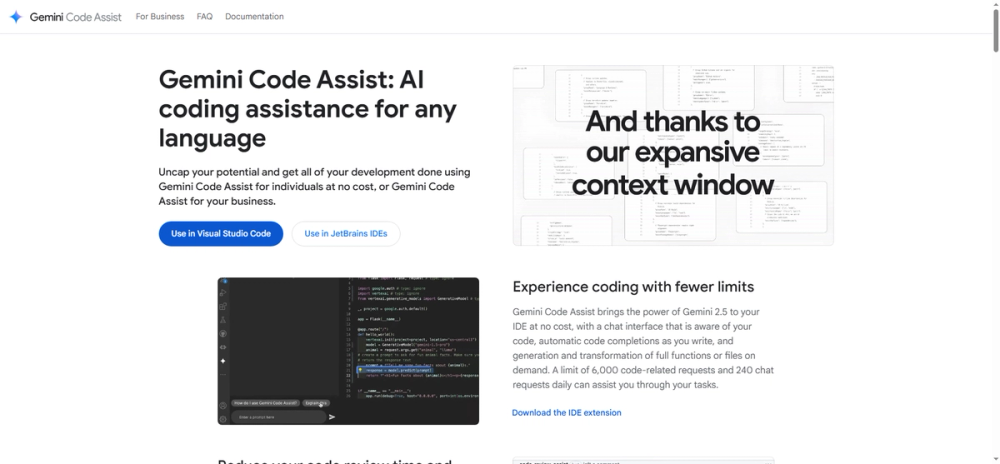Click paragraph starting 'Uncap your potential'
Image resolution: width=1000 pixels, height=464 pixels.
click(x=315, y=186)
